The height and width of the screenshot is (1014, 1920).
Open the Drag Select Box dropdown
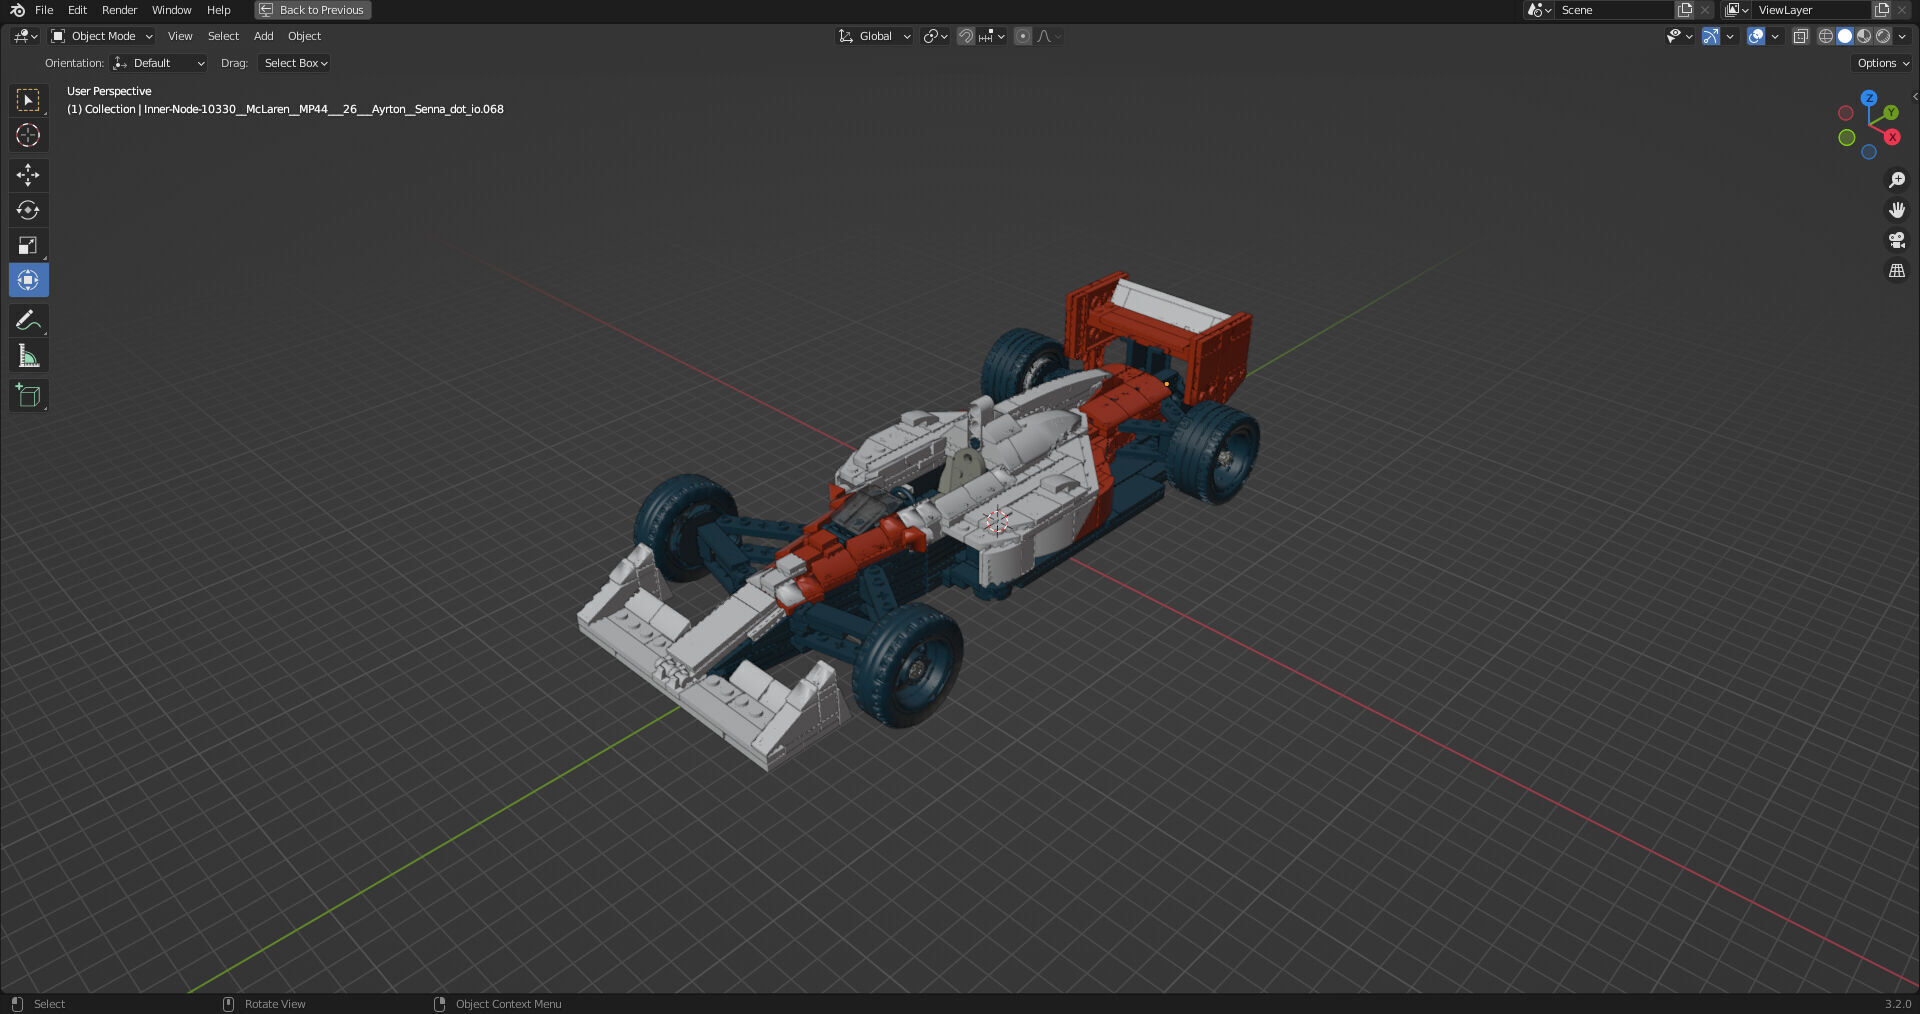coord(295,63)
